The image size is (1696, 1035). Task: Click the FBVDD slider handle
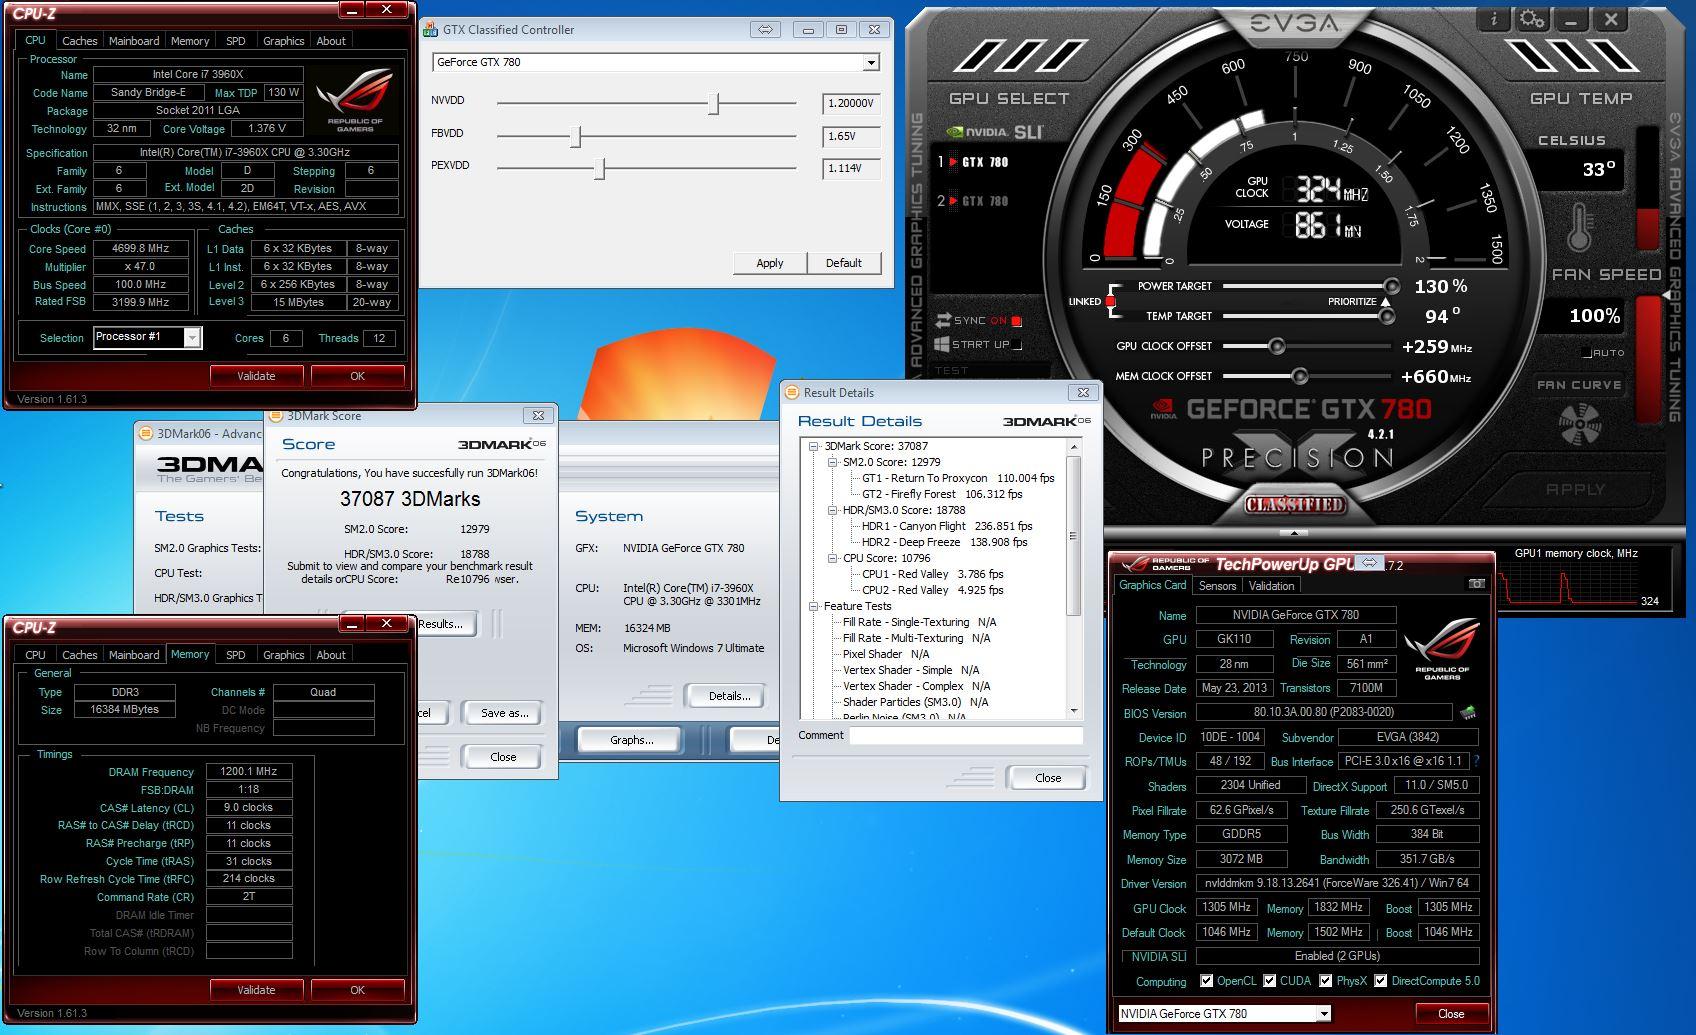575,136
